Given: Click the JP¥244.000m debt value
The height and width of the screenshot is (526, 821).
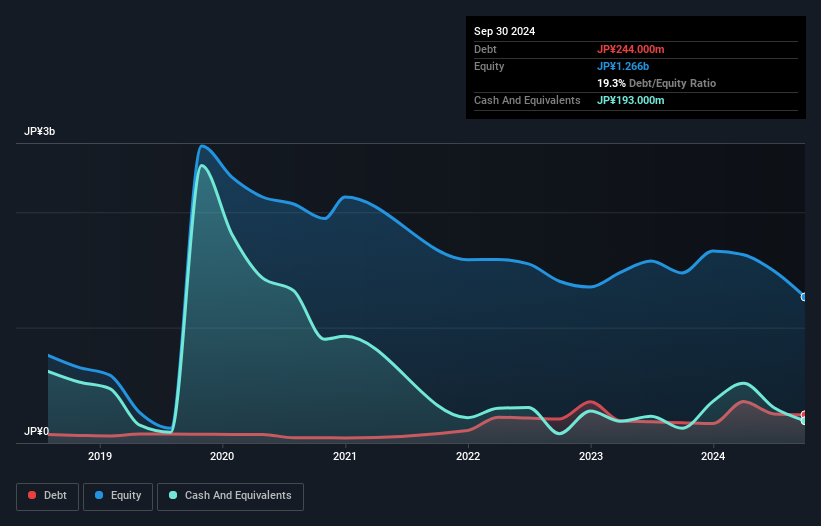Looking at the screenshot, I should point(630,49).
